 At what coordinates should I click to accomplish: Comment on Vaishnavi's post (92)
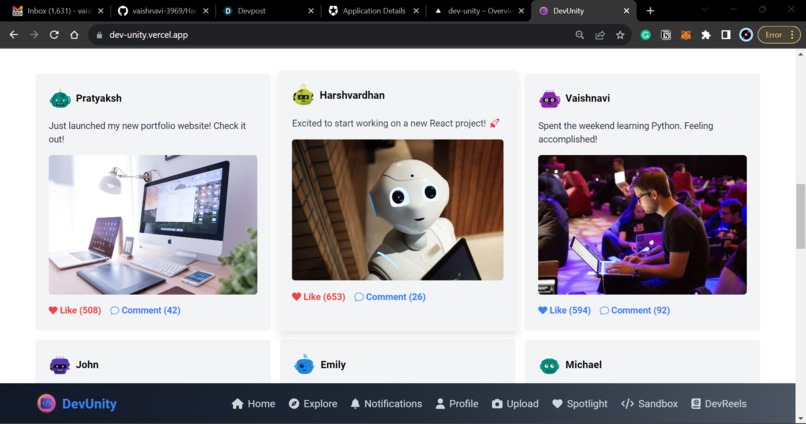(x=635, y=310)
